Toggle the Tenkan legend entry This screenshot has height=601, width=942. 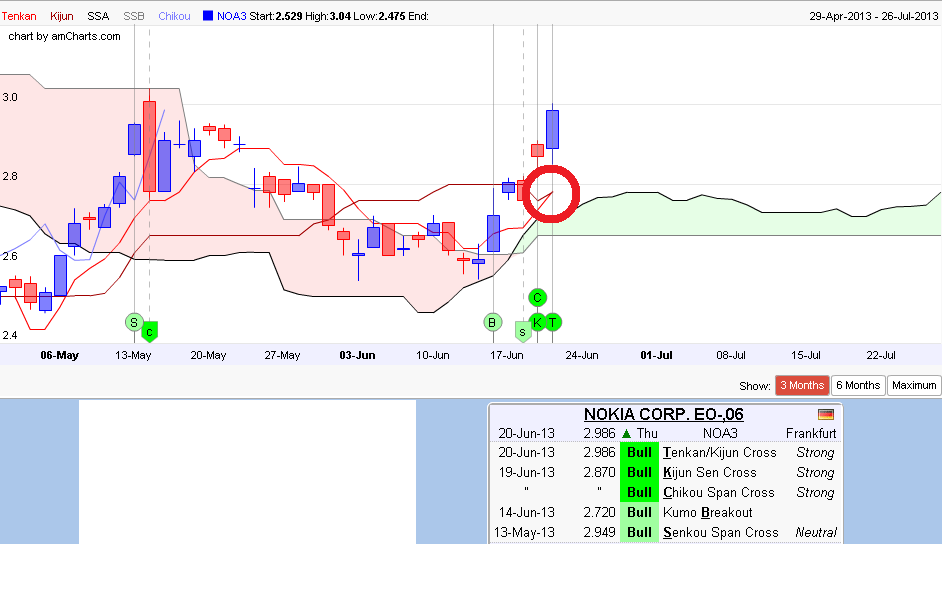19,16
